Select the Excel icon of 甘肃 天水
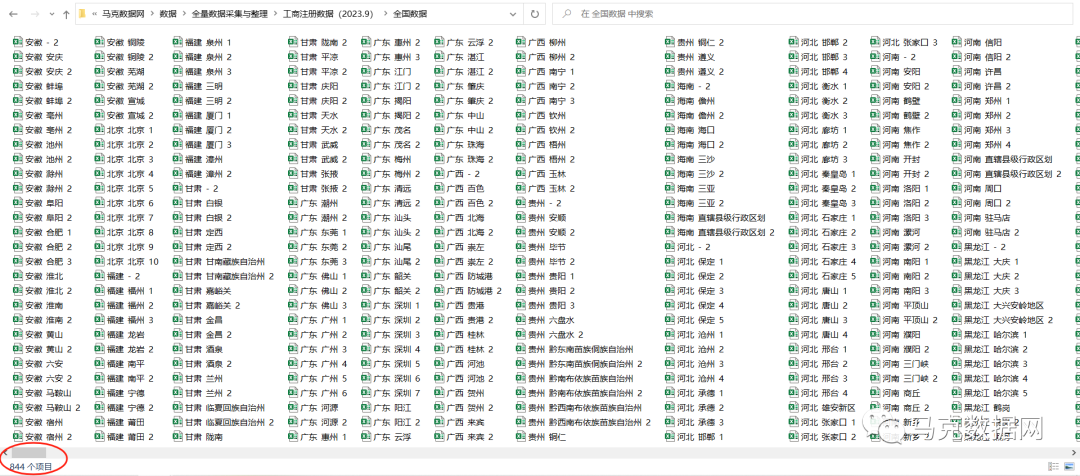1080x476 pixels. tap(293, 115)
